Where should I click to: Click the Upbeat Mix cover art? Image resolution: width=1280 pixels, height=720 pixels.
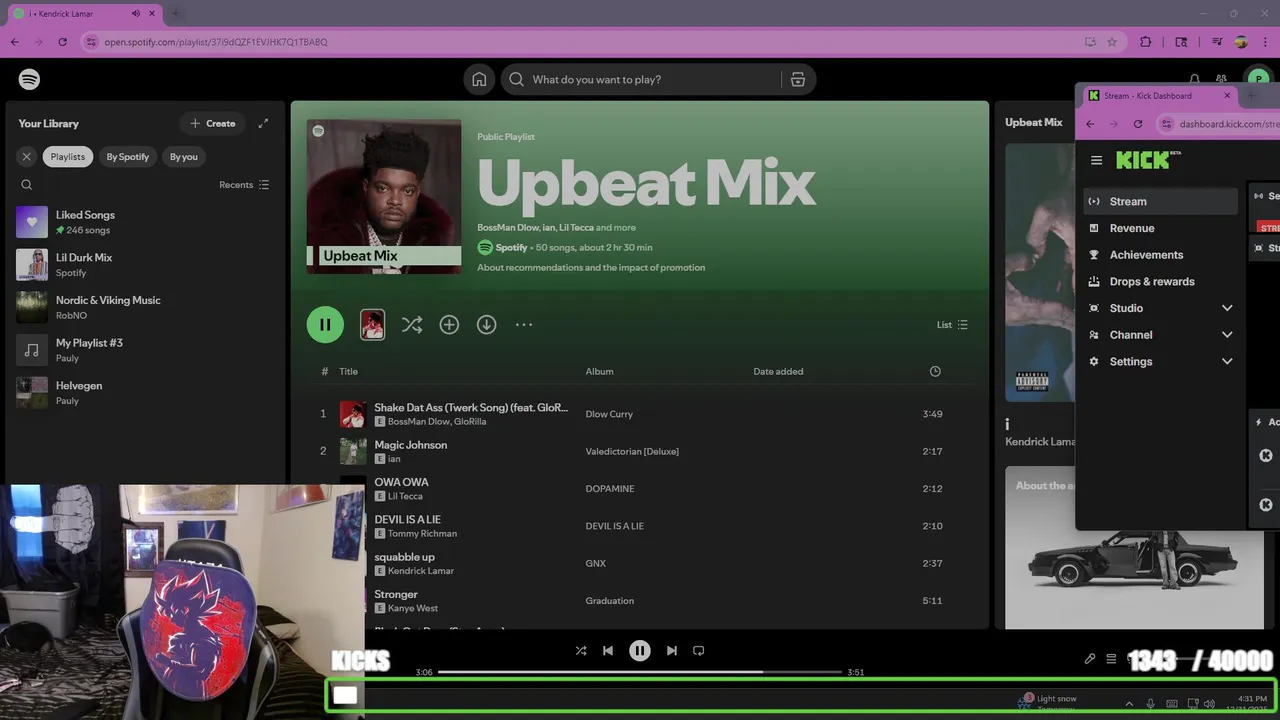384,197
